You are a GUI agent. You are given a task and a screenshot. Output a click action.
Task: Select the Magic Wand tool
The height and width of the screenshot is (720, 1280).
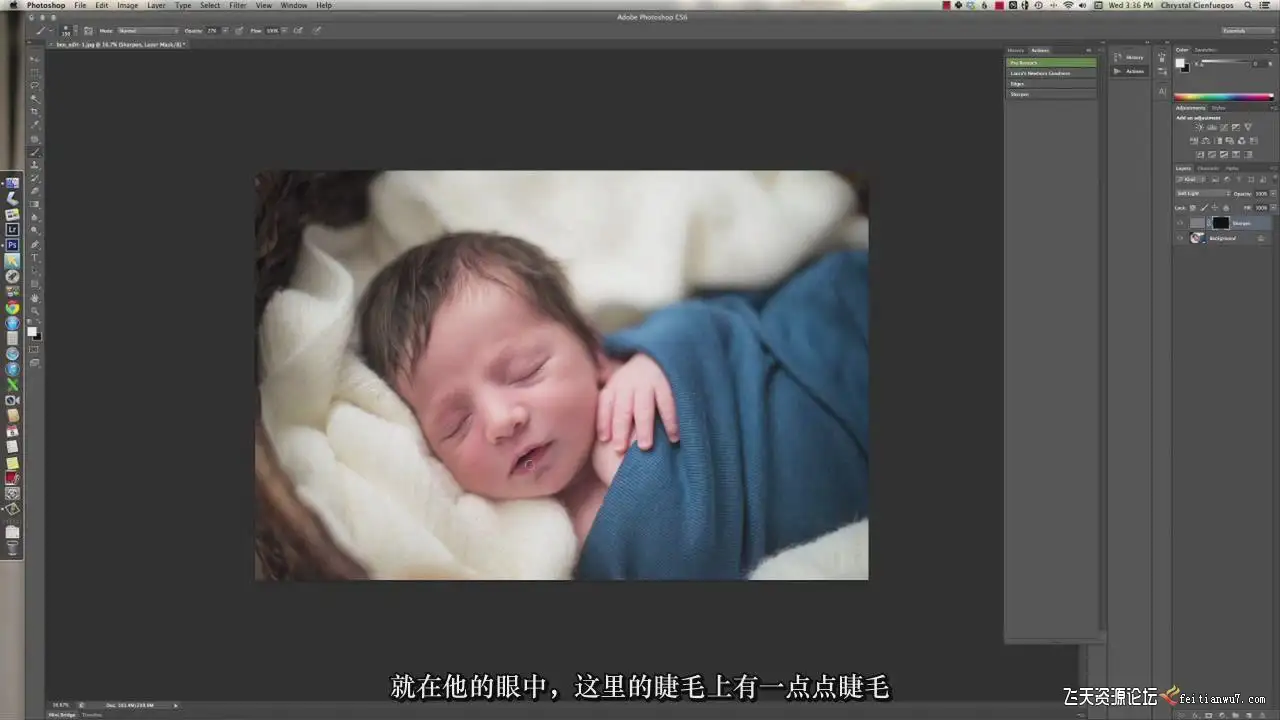click(35, 99)
